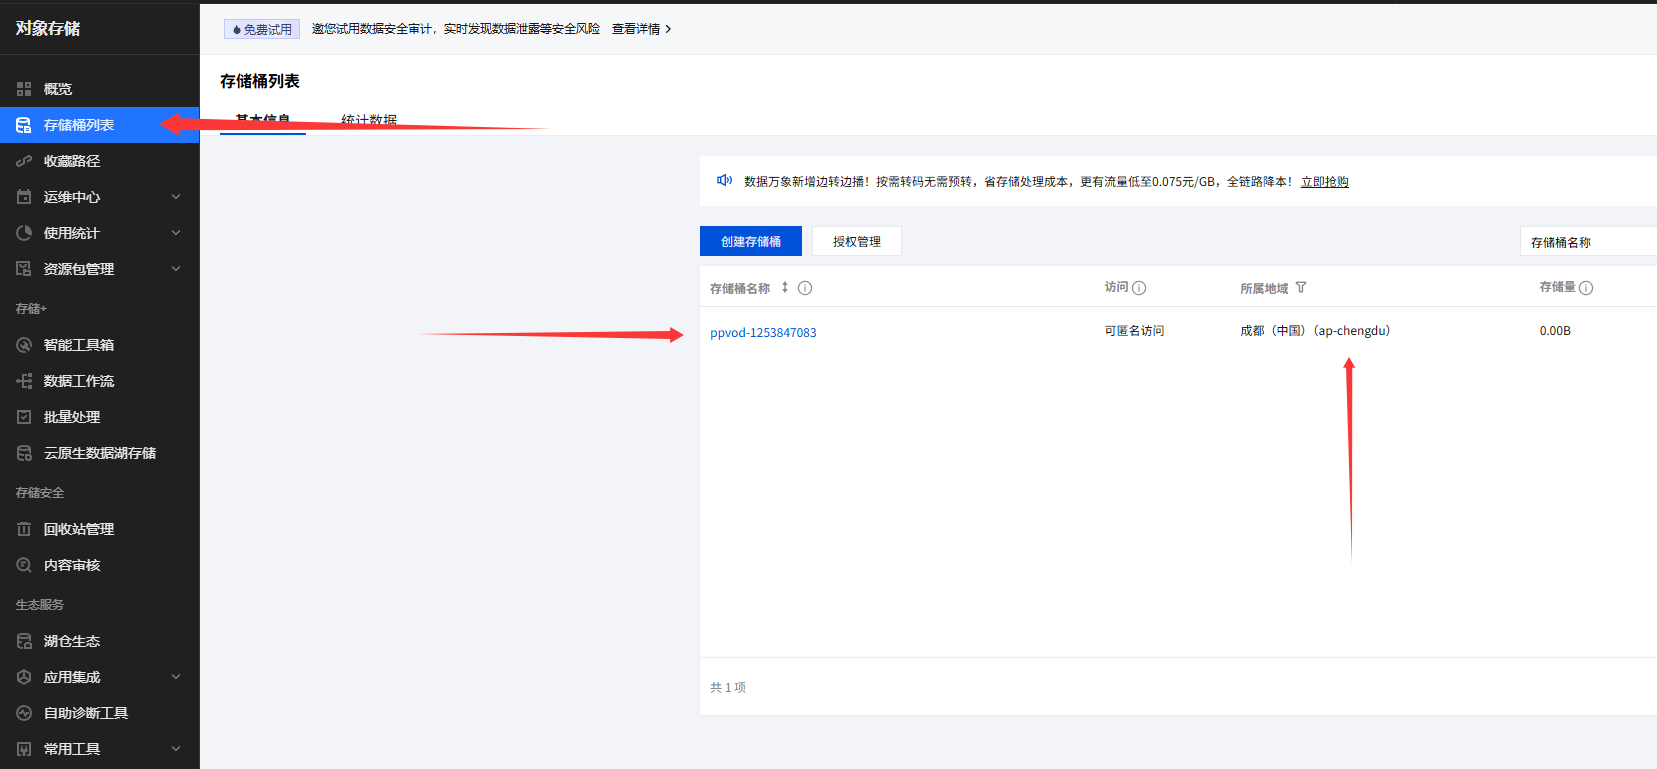
Task: Click the 立即抢购 link
Action: pyautogui.click(x=1325, y=182)
